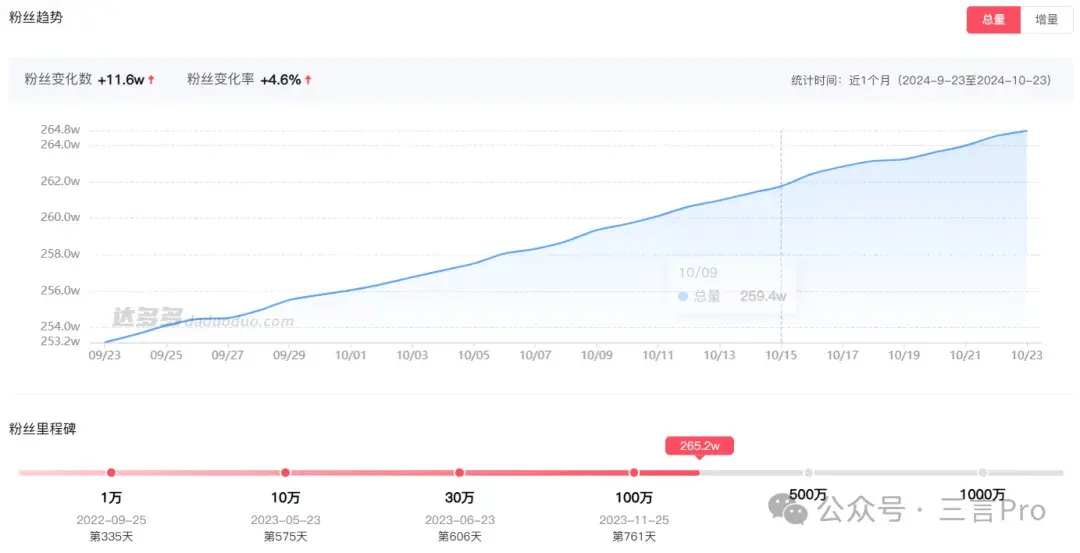Screen dimensions: 1080x553
Task: Select the 10万 milestone dot
Action: pos(285,473)
